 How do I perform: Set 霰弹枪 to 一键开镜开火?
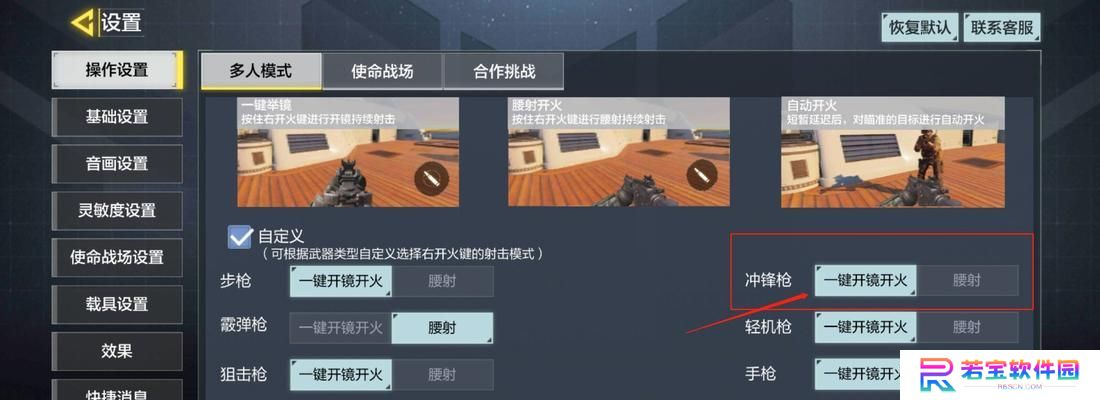point(341,328)
